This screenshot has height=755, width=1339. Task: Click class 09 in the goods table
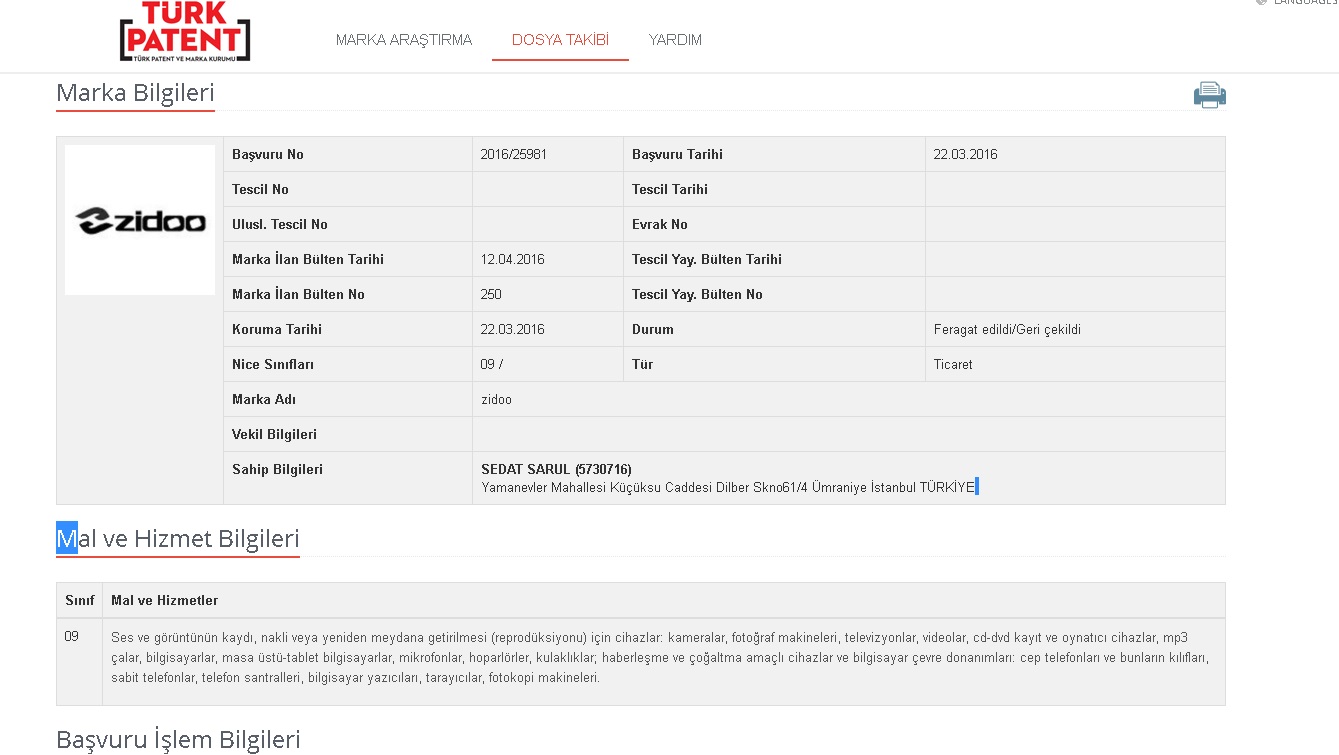(x=72, y=636)
